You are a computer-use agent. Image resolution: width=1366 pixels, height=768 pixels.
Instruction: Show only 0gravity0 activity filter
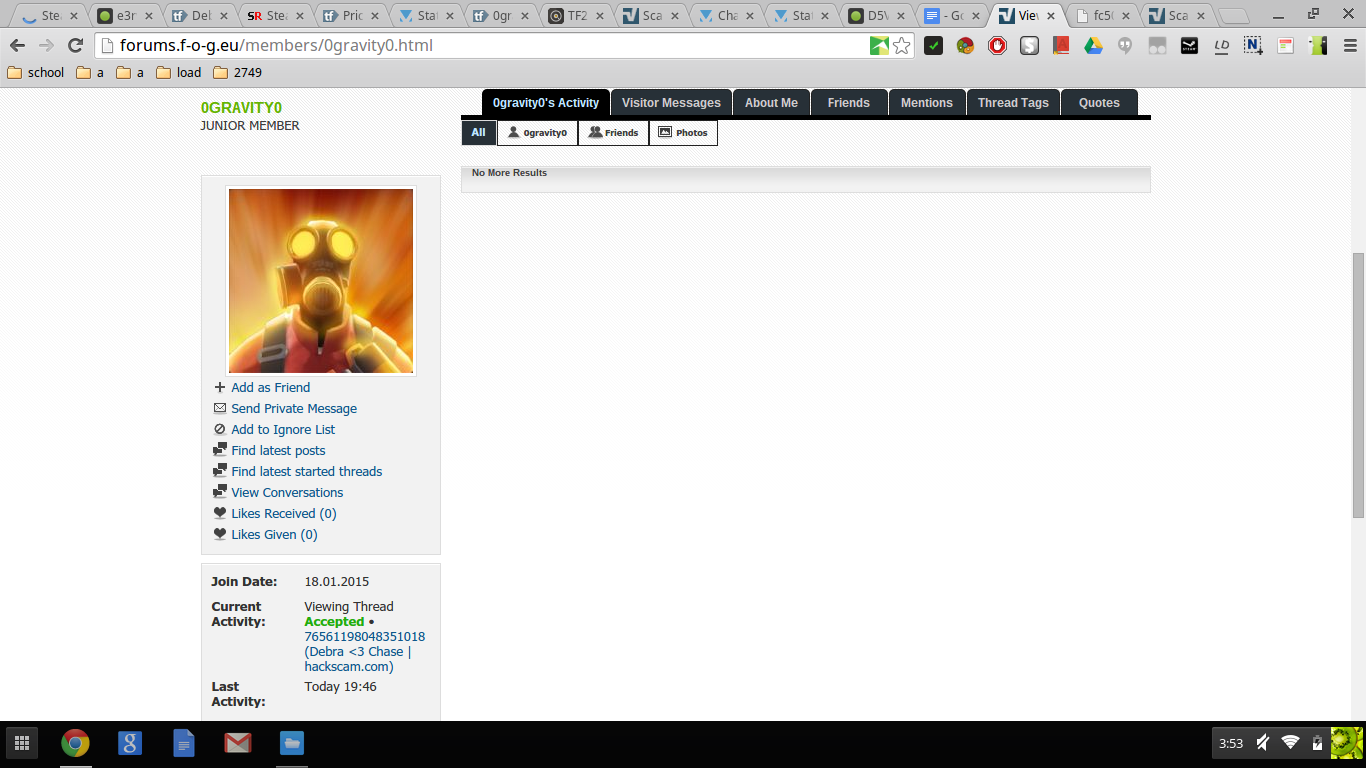pos(537,133)
